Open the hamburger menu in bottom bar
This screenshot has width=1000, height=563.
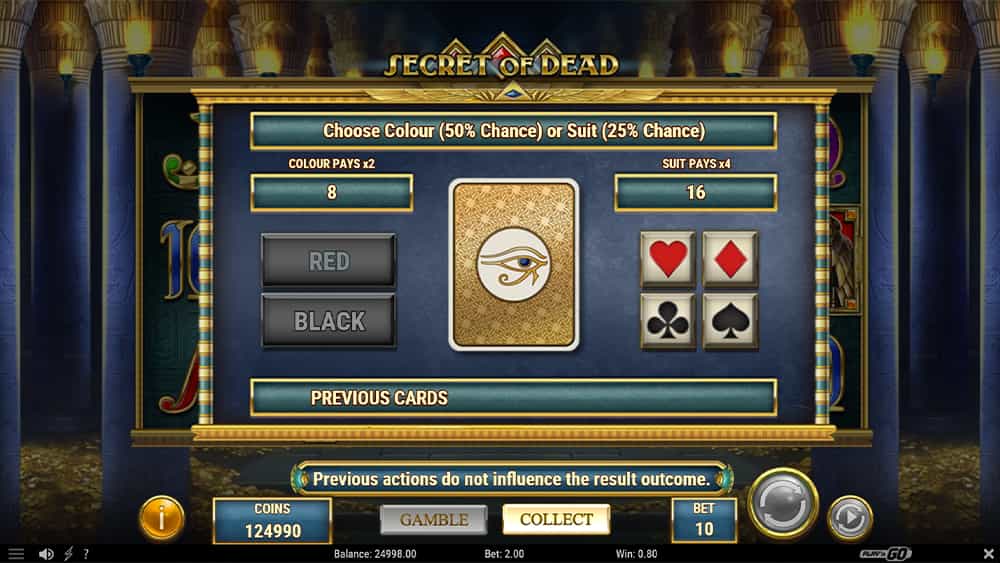(16, 554)
